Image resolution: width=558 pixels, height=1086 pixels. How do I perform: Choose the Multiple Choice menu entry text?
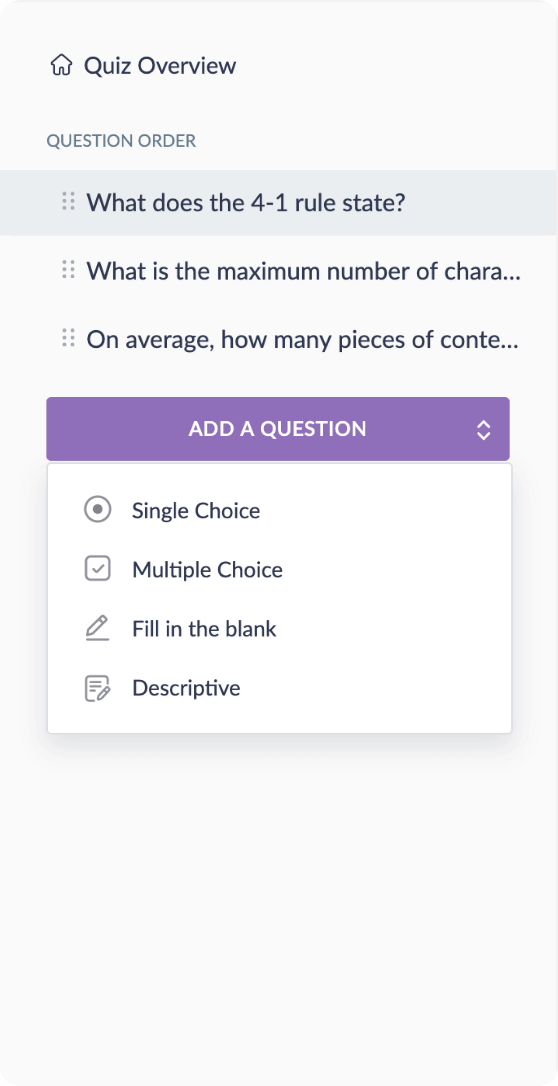click(207, 570)
